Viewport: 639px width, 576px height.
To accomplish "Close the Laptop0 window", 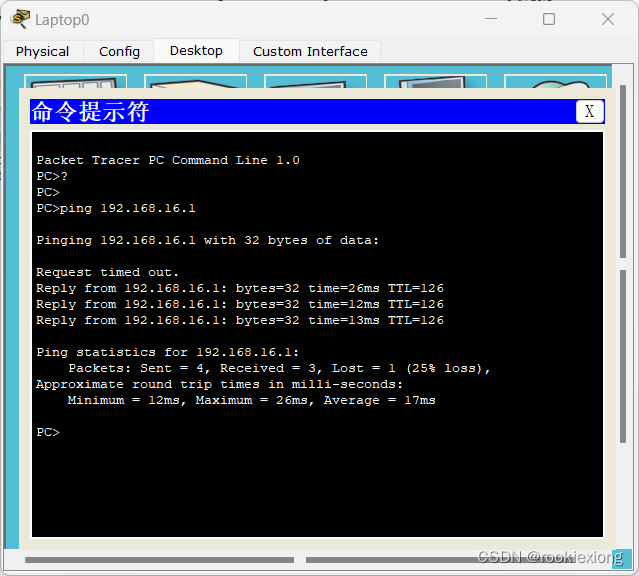I will (x=608, y=19).
